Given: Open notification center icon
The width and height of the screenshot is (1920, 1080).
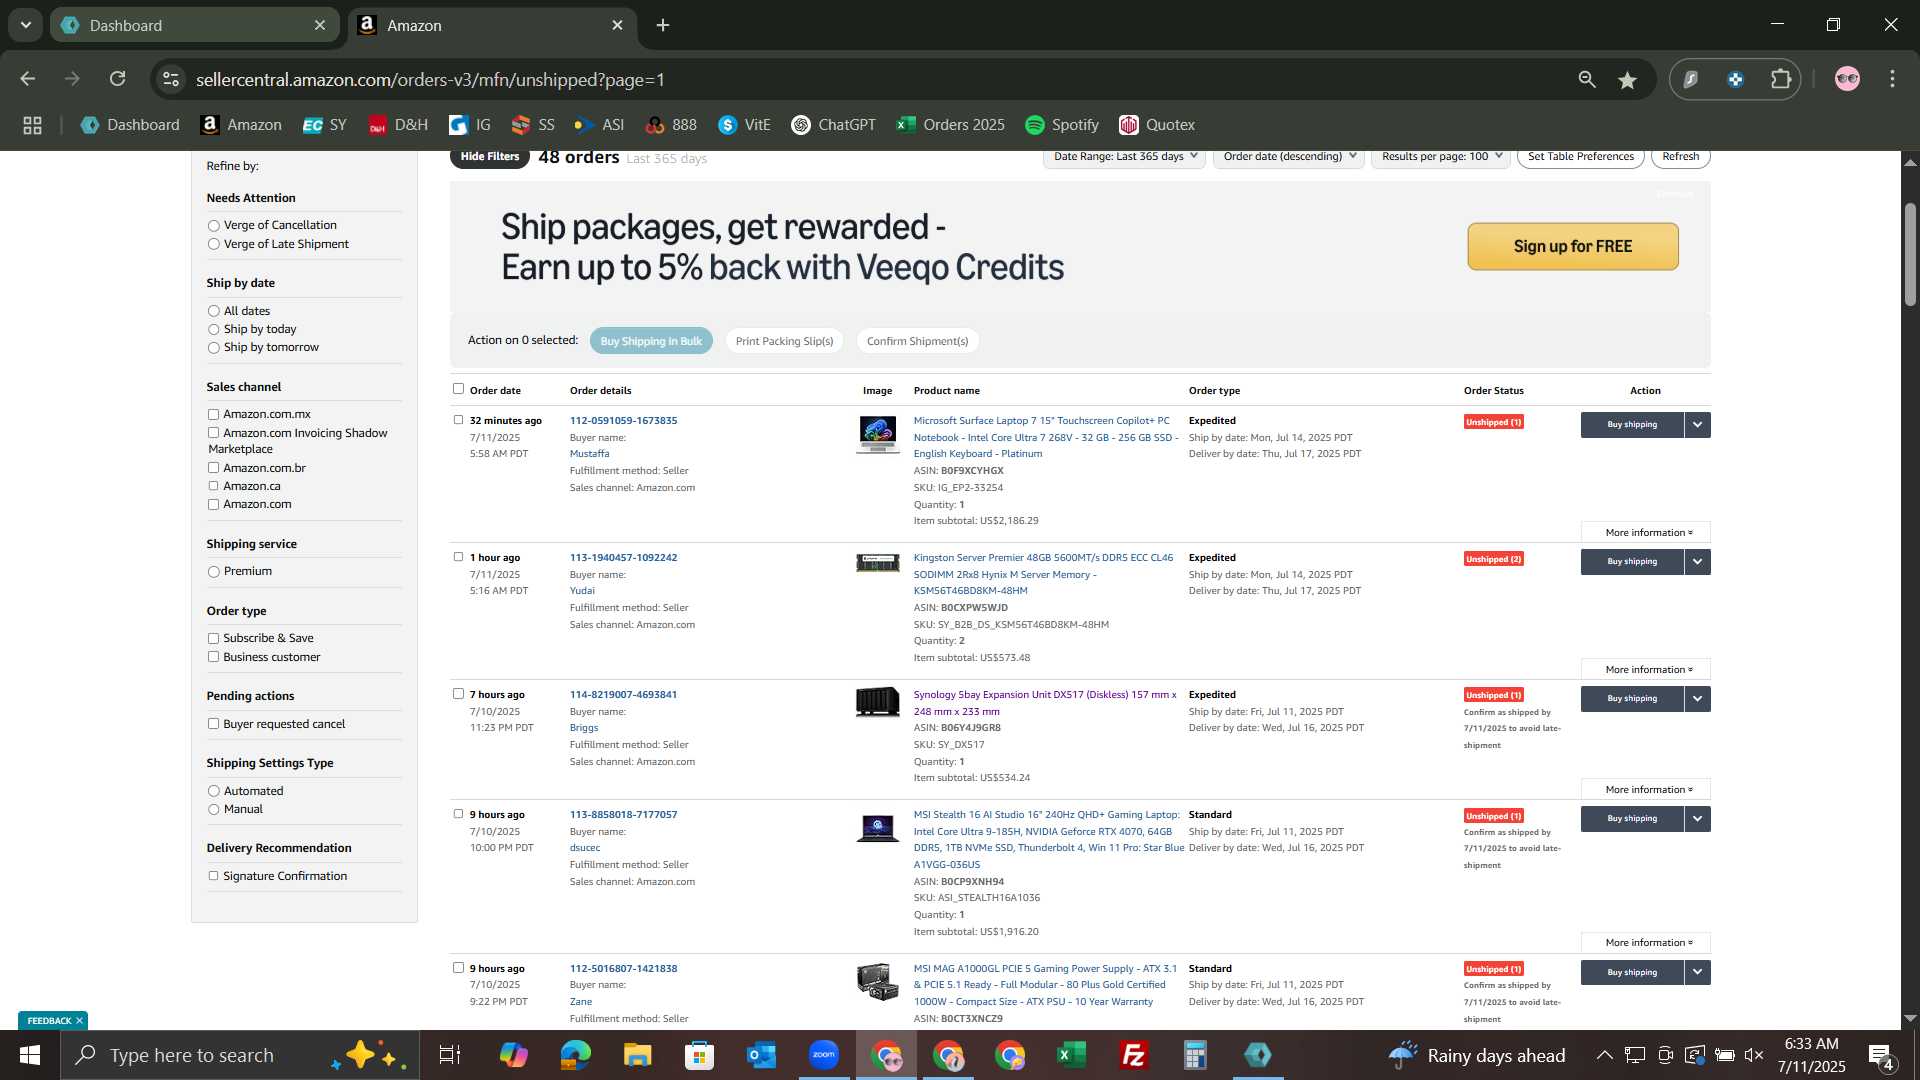Looking at the screenshot, I should [x=1881, y=1056].
